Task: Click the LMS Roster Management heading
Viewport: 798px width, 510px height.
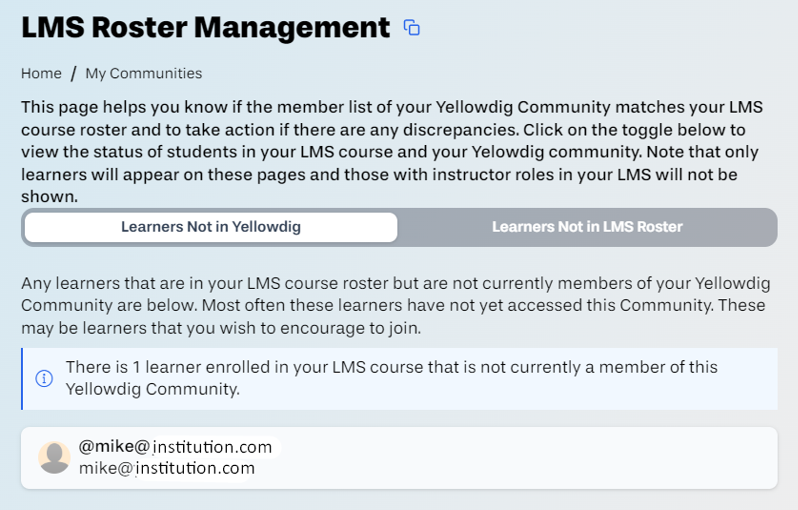Action: pyautogui.click(x=206, y=27)
